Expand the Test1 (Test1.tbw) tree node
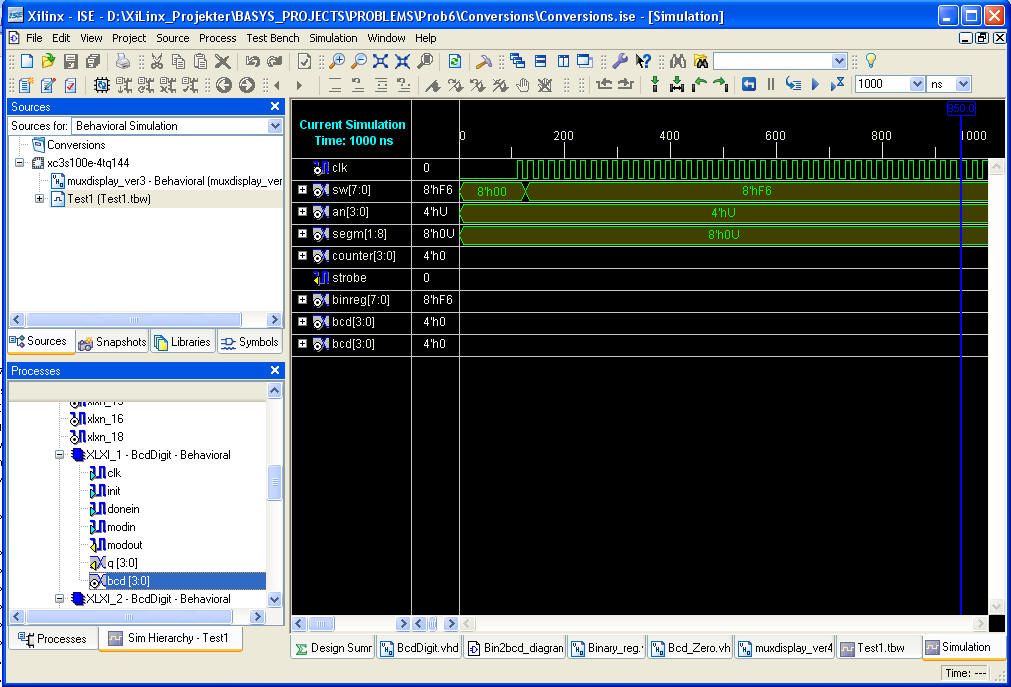The image size is (1011, 687). (39, 199)
